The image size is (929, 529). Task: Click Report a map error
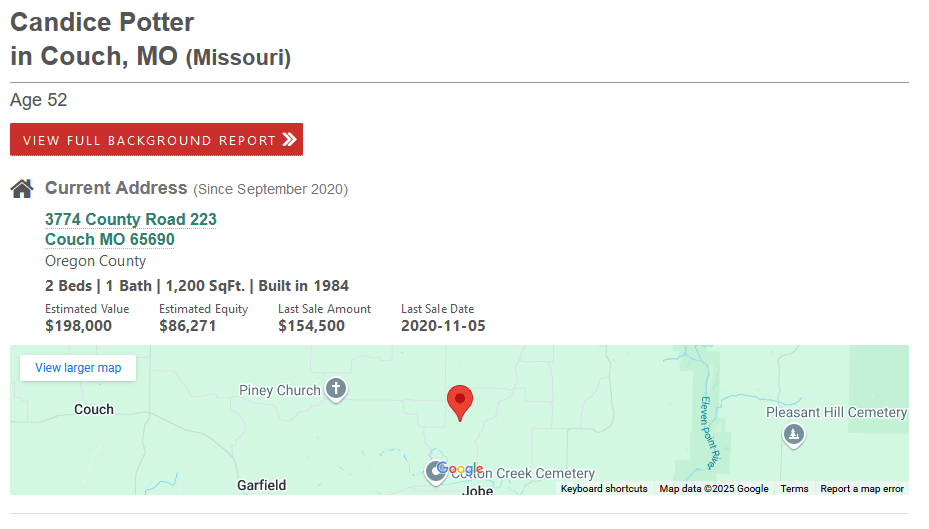862,489
